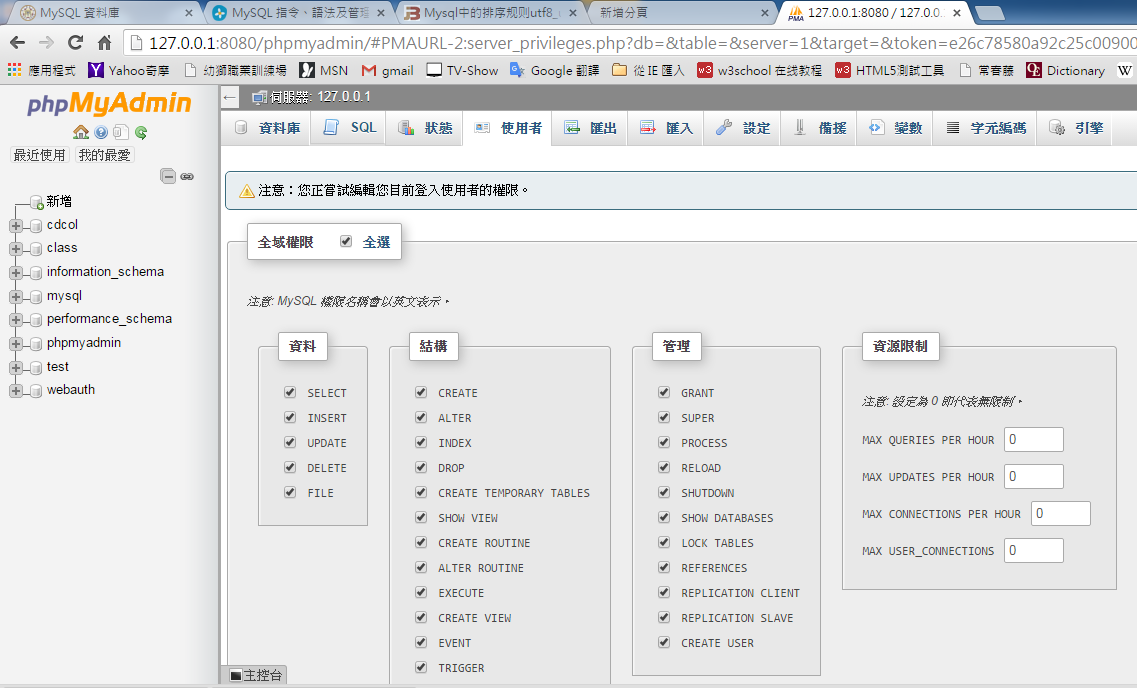Screen dimensions: 1137x688
Task: Click the link chain icon in sidebar
Action: [187, 176]
